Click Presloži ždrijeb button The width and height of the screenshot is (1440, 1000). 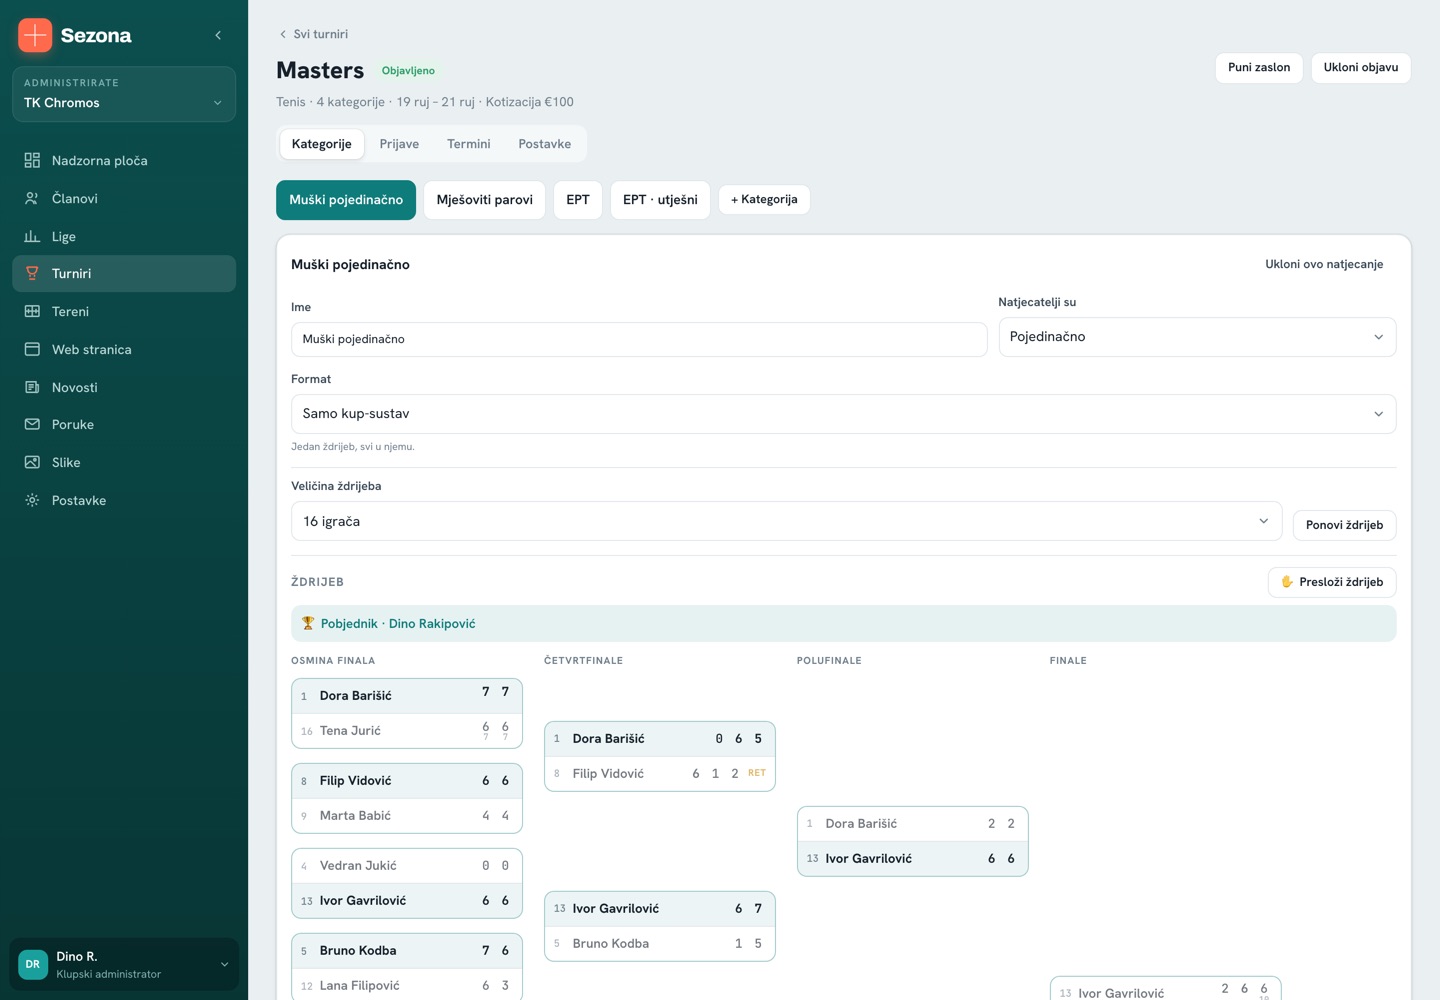1332,582
